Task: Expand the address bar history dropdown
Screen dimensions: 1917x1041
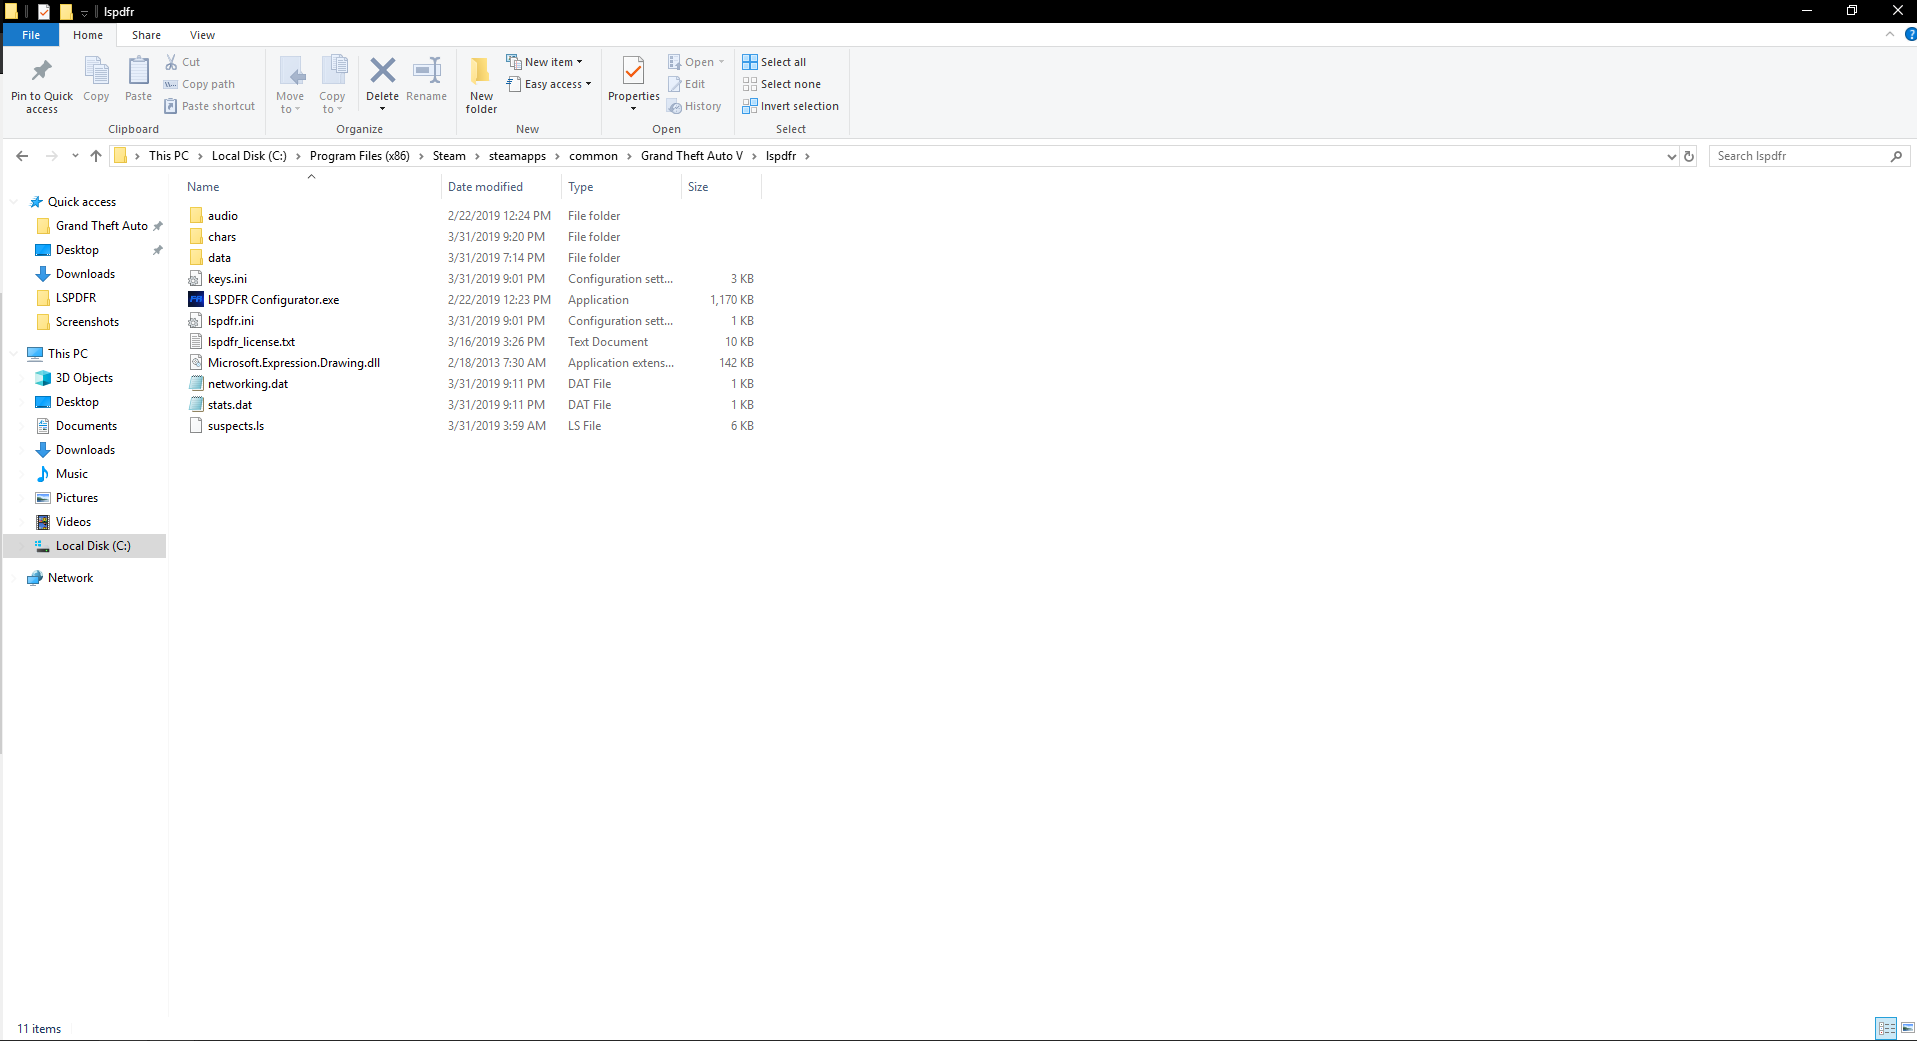Action: coord(1671,156)
